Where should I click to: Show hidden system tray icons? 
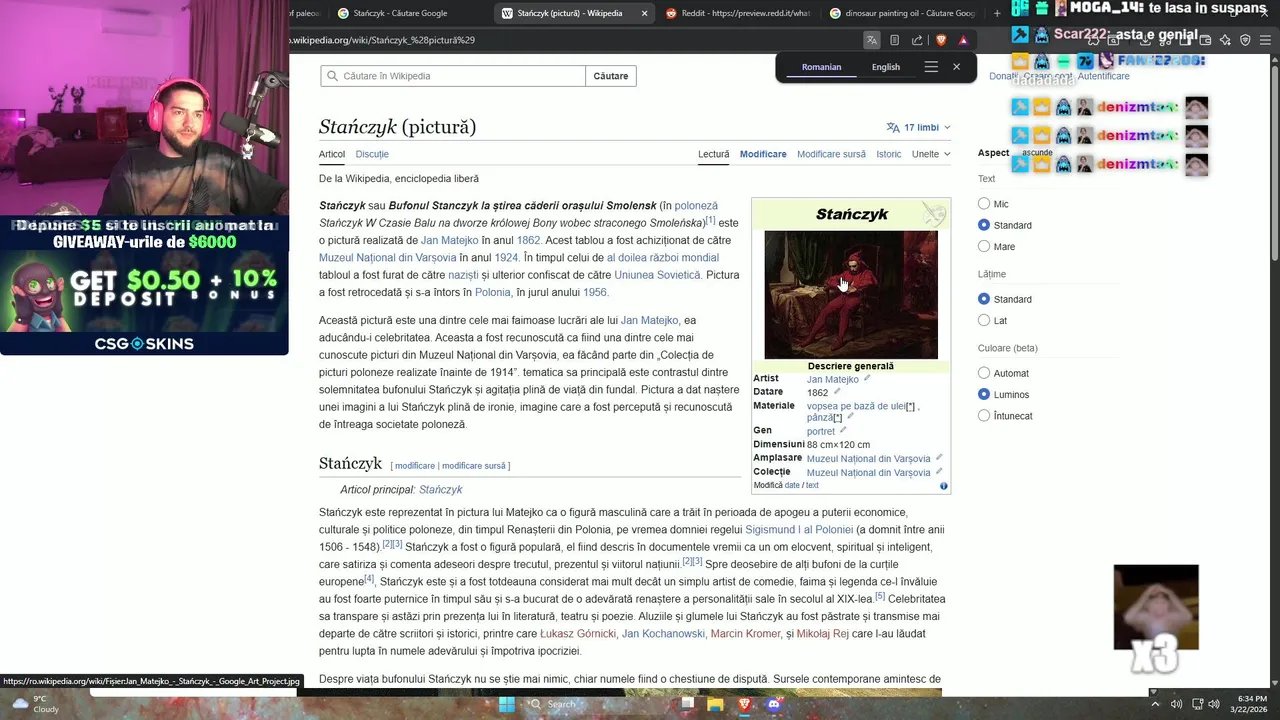pyautogui.click(x=1155, y=704)
